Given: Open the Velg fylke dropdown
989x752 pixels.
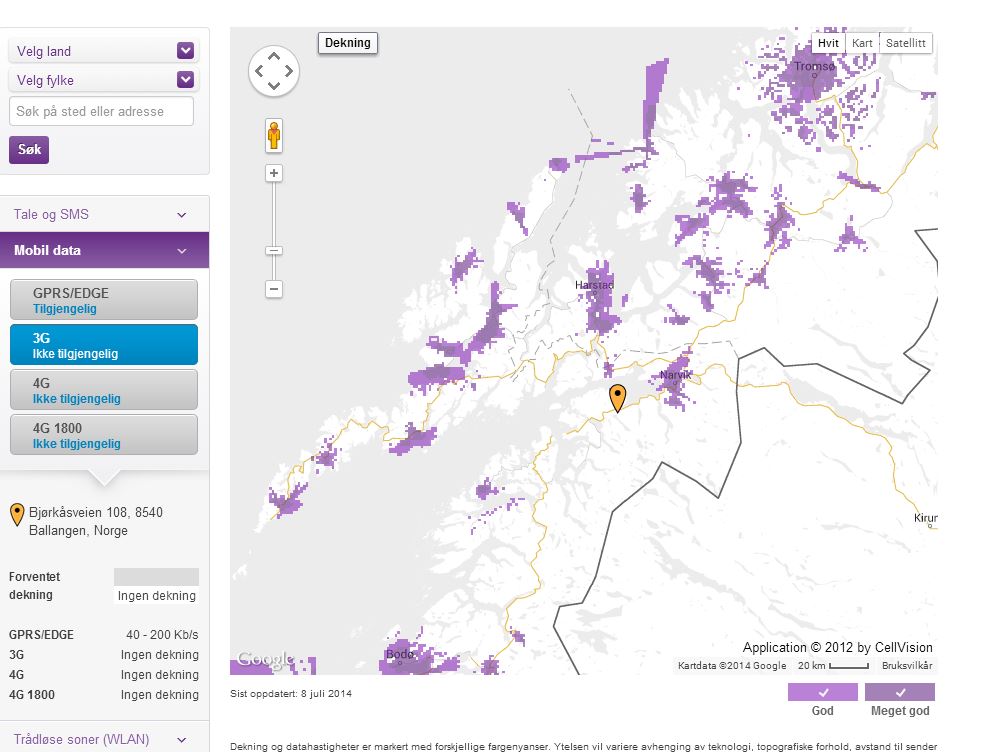Looking at the screenshot, I should pos(103,80).
